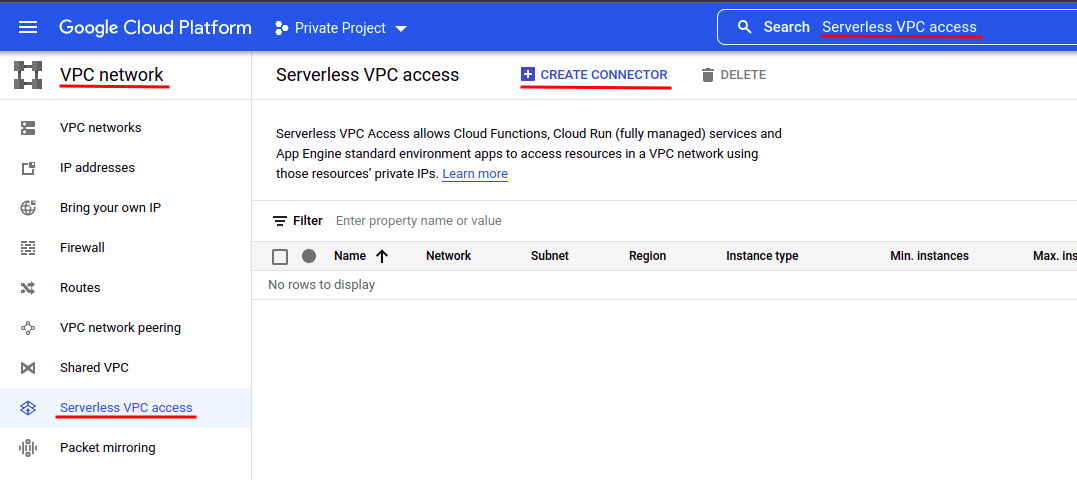Click the IP addresses sidebar icon
The image size is (1077, 480).
coord(28,168)
